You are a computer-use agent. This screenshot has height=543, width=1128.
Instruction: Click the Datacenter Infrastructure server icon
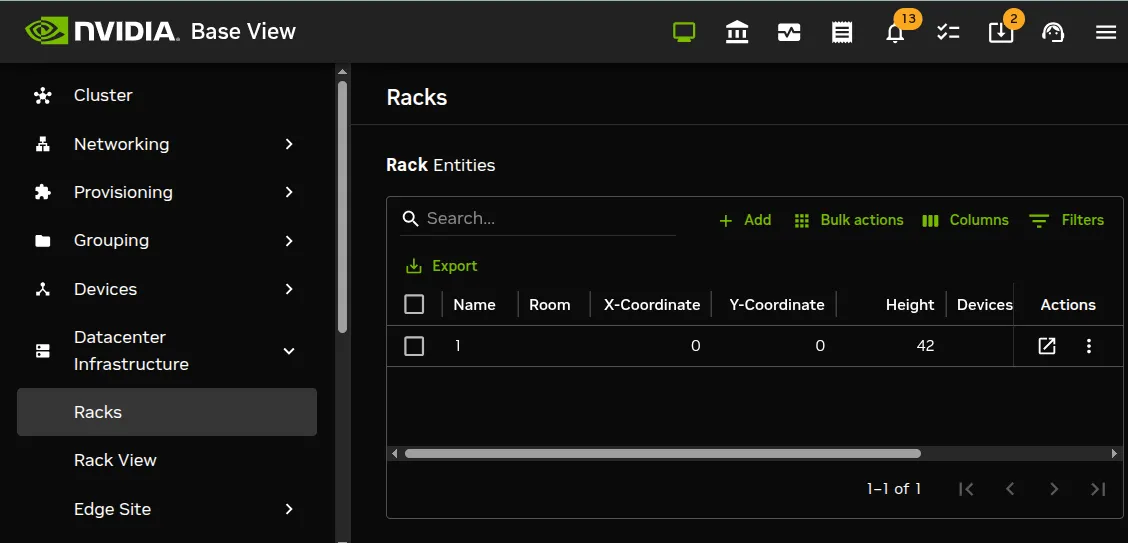[43, 351]
